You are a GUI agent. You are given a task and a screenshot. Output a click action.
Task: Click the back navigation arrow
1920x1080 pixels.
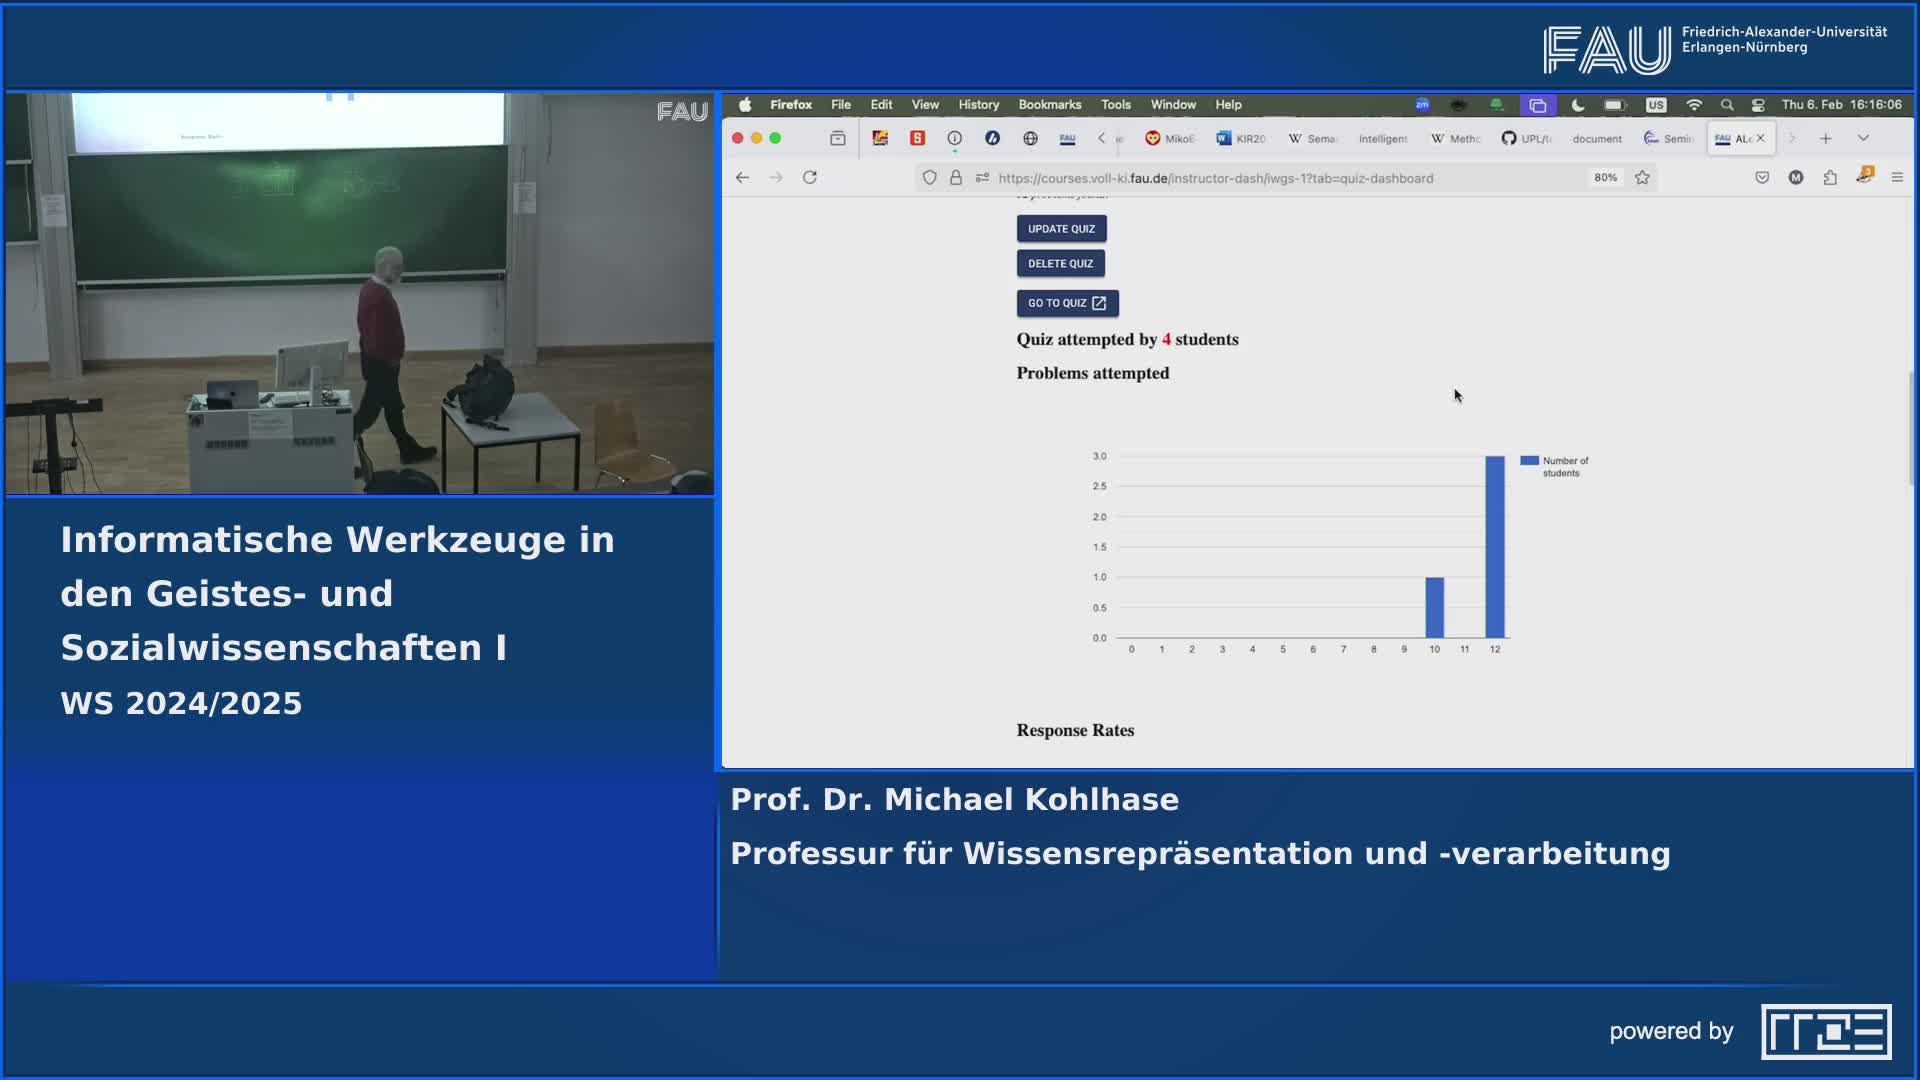pos(741,177)
